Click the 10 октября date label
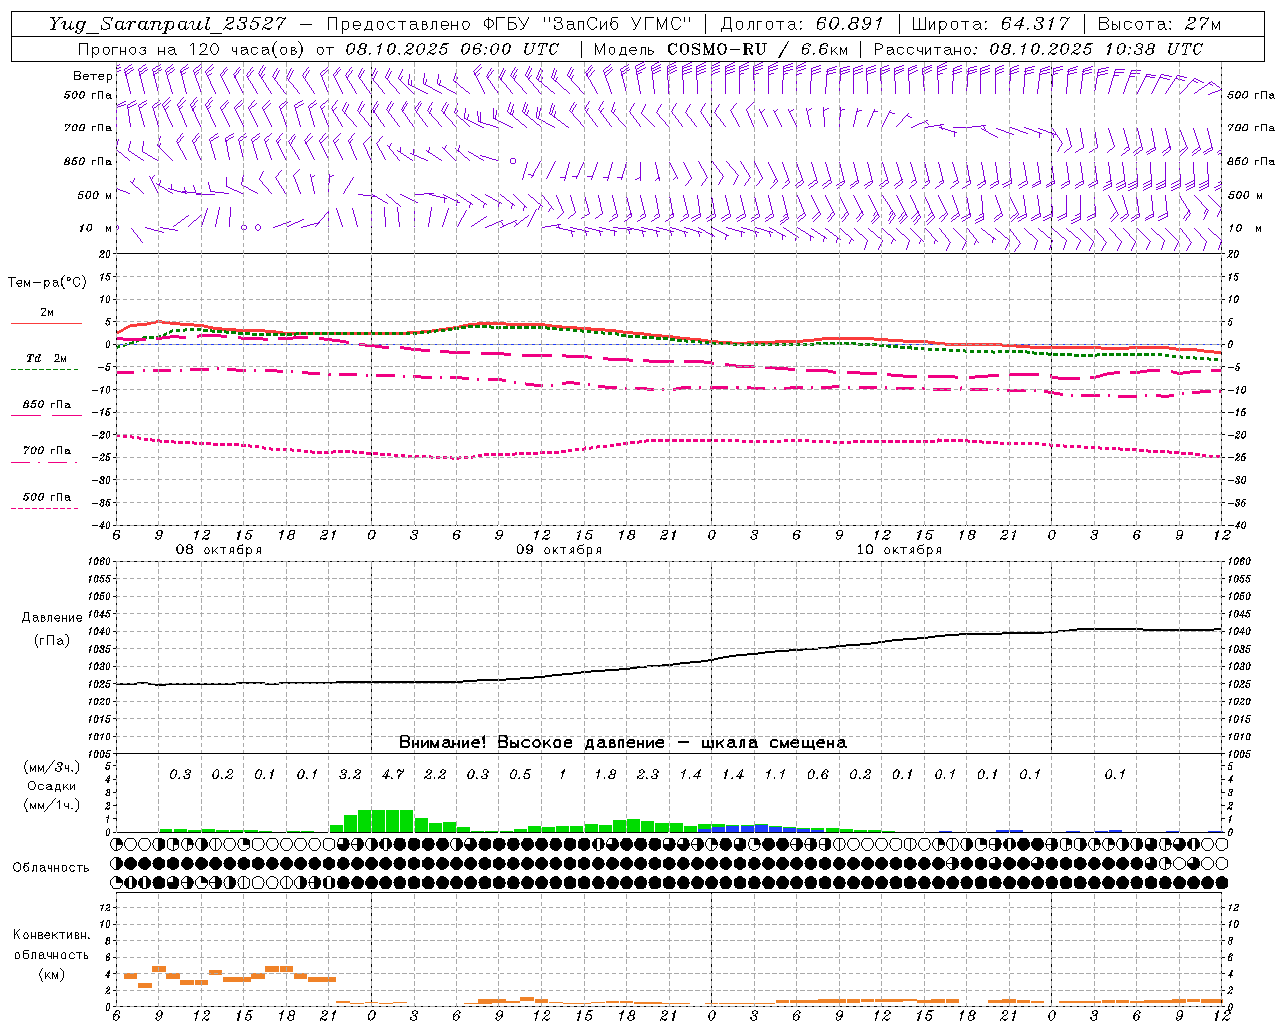Screen dimensions: 1280x1024 [899, 549]
